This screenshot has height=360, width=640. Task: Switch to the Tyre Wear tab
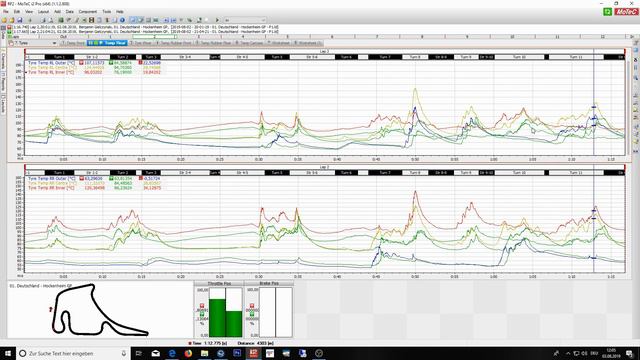141,43
